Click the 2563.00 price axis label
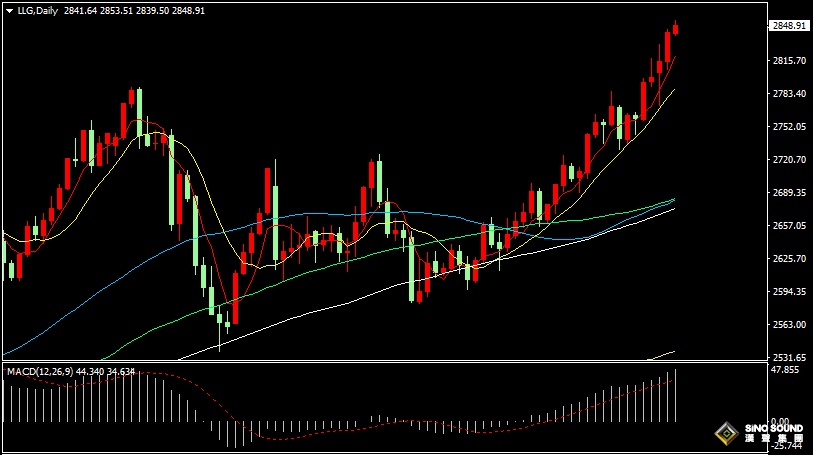This screenshot has width=813, height=455. point(789,325)
